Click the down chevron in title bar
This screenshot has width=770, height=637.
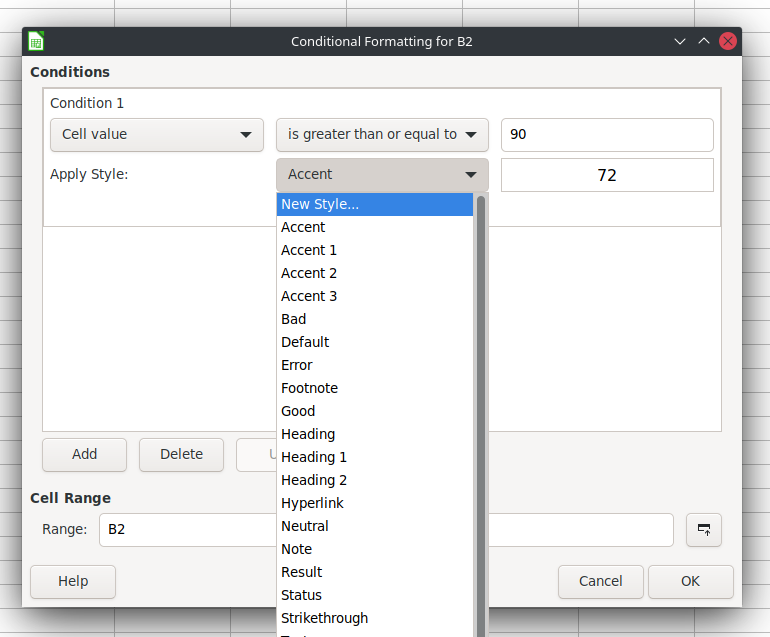(680, 41)
